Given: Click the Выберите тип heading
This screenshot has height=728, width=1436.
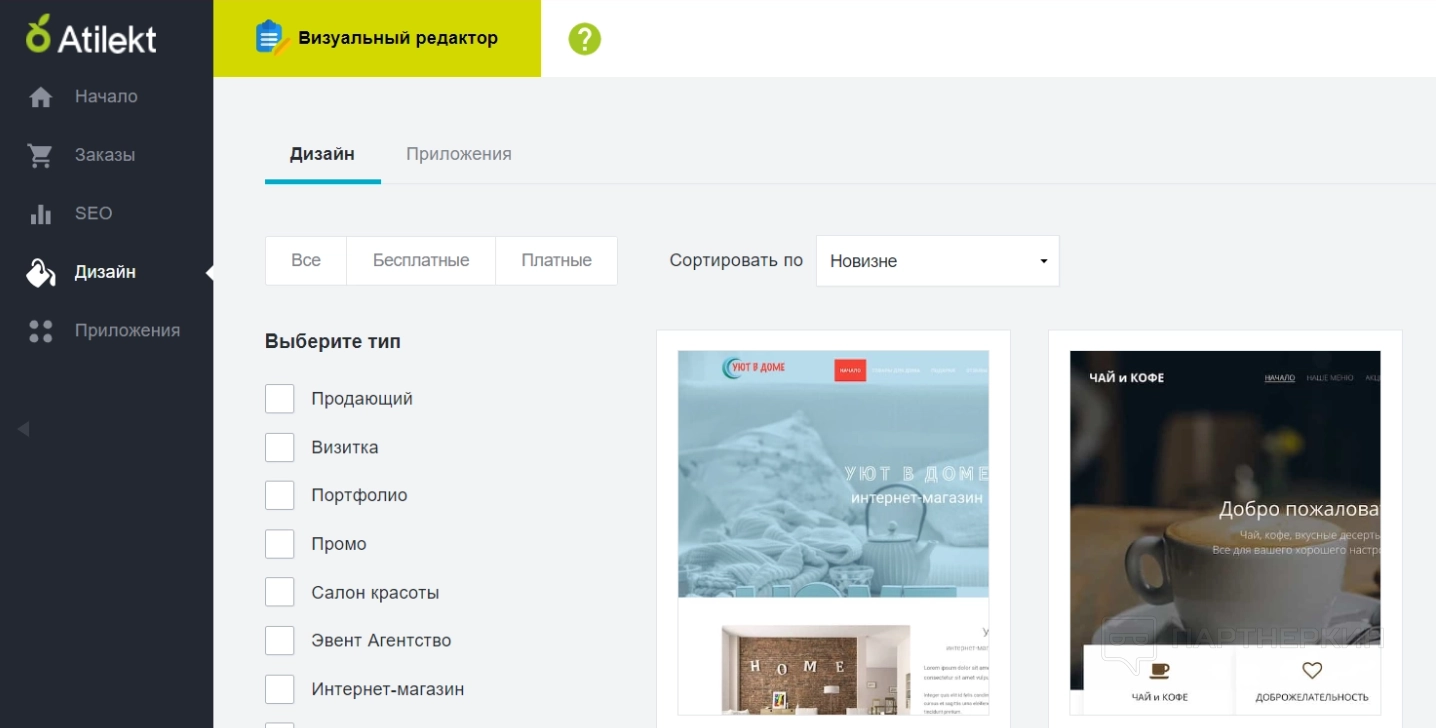Looking at the screenshot, I should 333,342.
